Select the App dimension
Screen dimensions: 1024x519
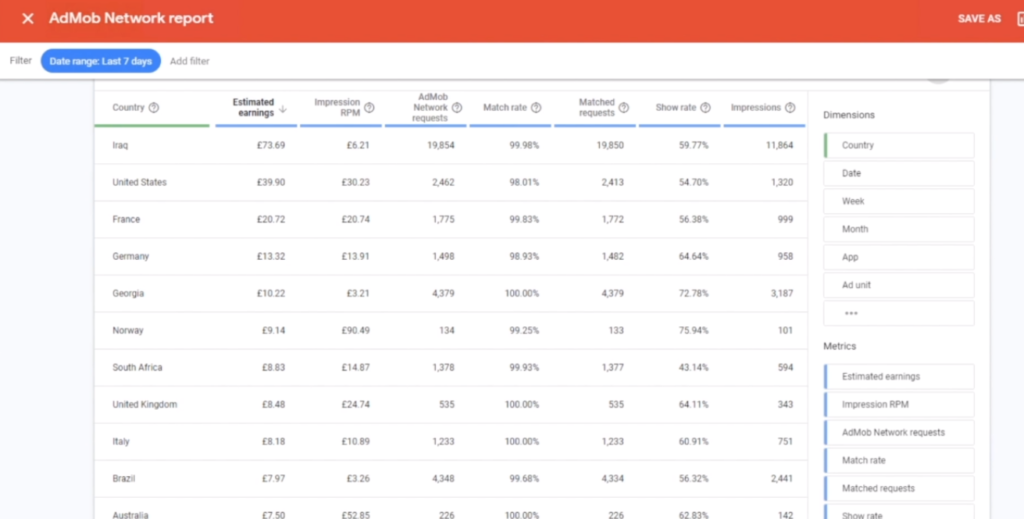(x=899, y=257)
